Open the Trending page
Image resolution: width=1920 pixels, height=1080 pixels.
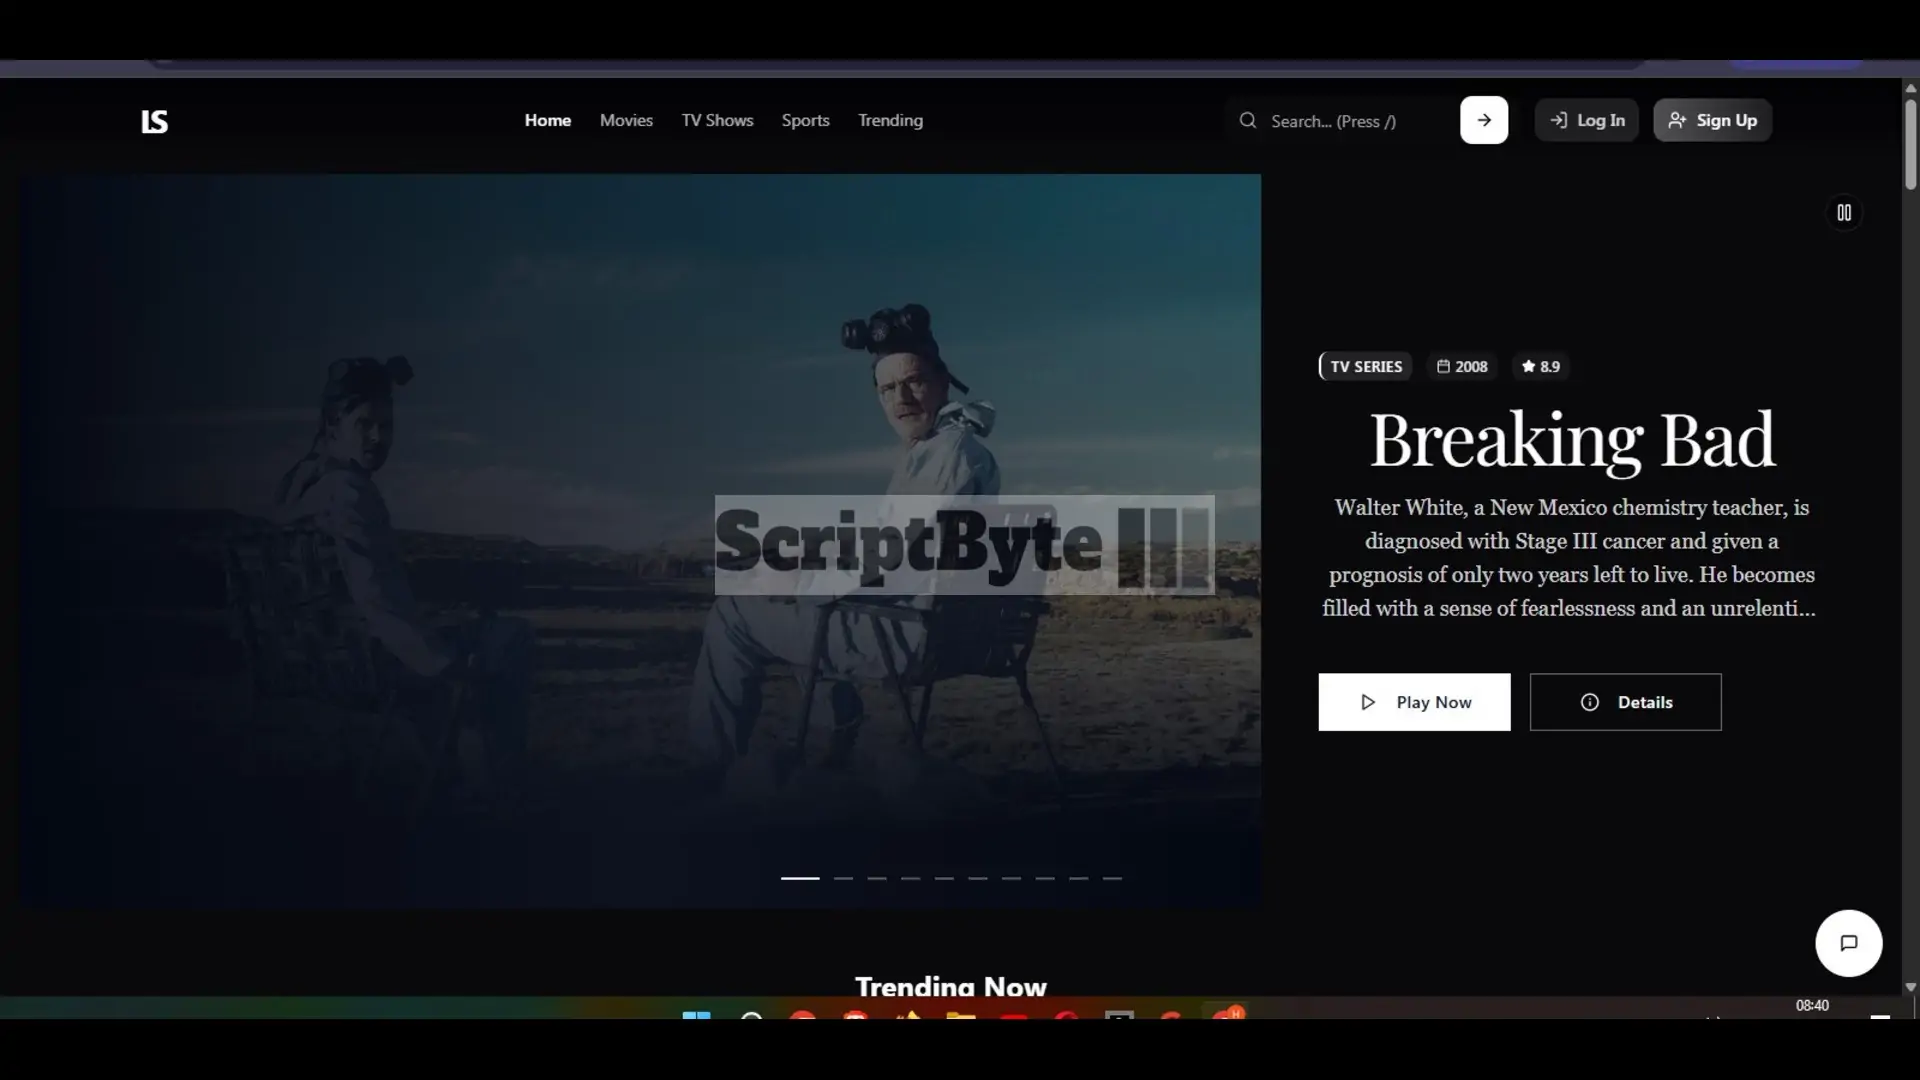[x=890, y=120]
